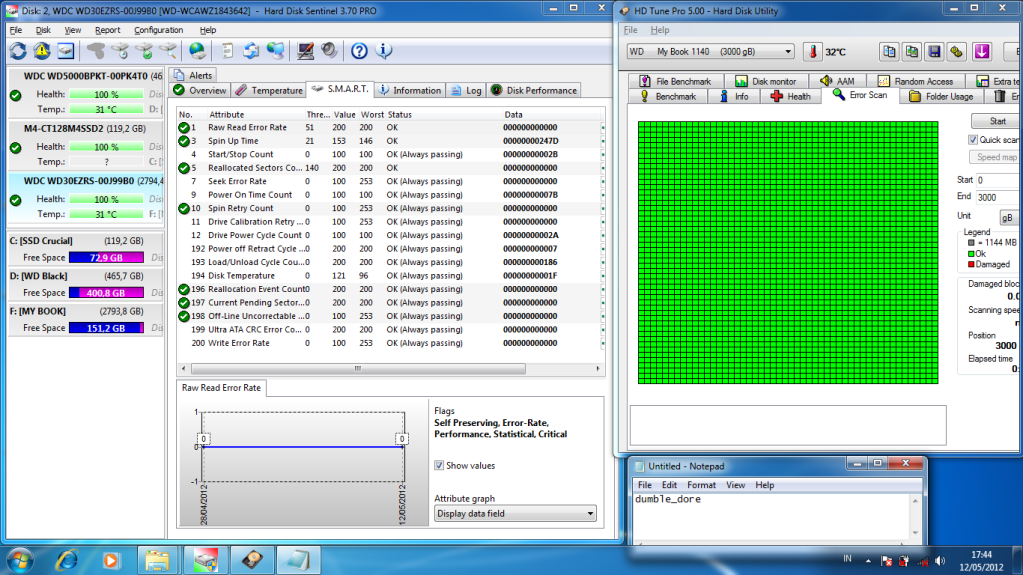Select the M4-CT128M4SSD2 disk entry

click(x=86, y=145)
